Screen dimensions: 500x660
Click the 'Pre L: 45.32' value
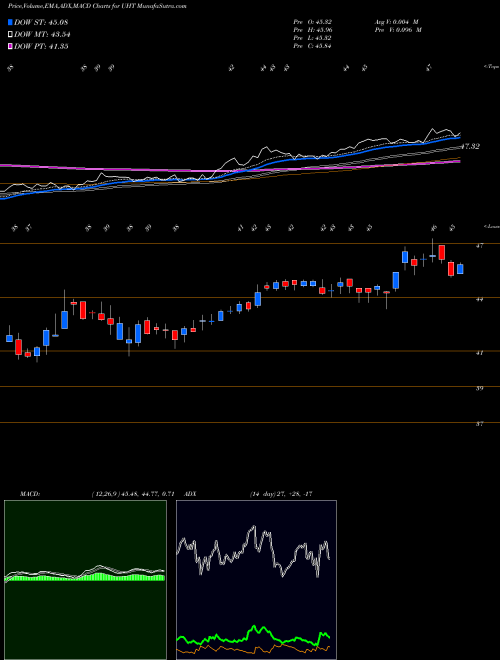coord(312,37)
